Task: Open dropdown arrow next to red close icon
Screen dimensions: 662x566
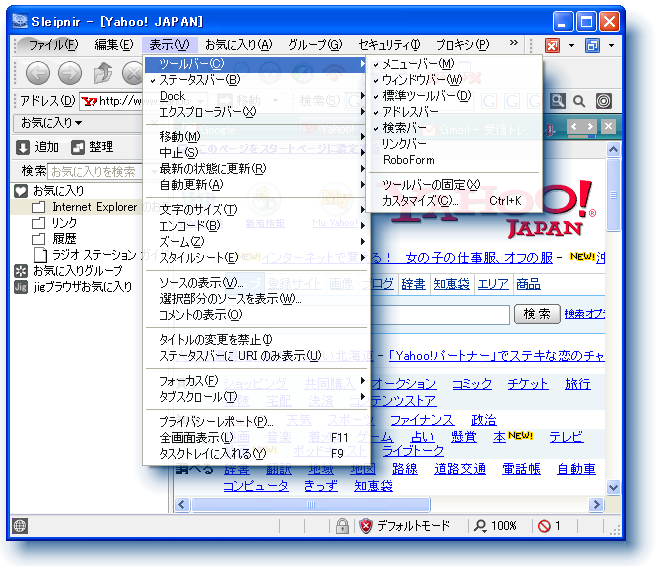Action: point(571,45)
